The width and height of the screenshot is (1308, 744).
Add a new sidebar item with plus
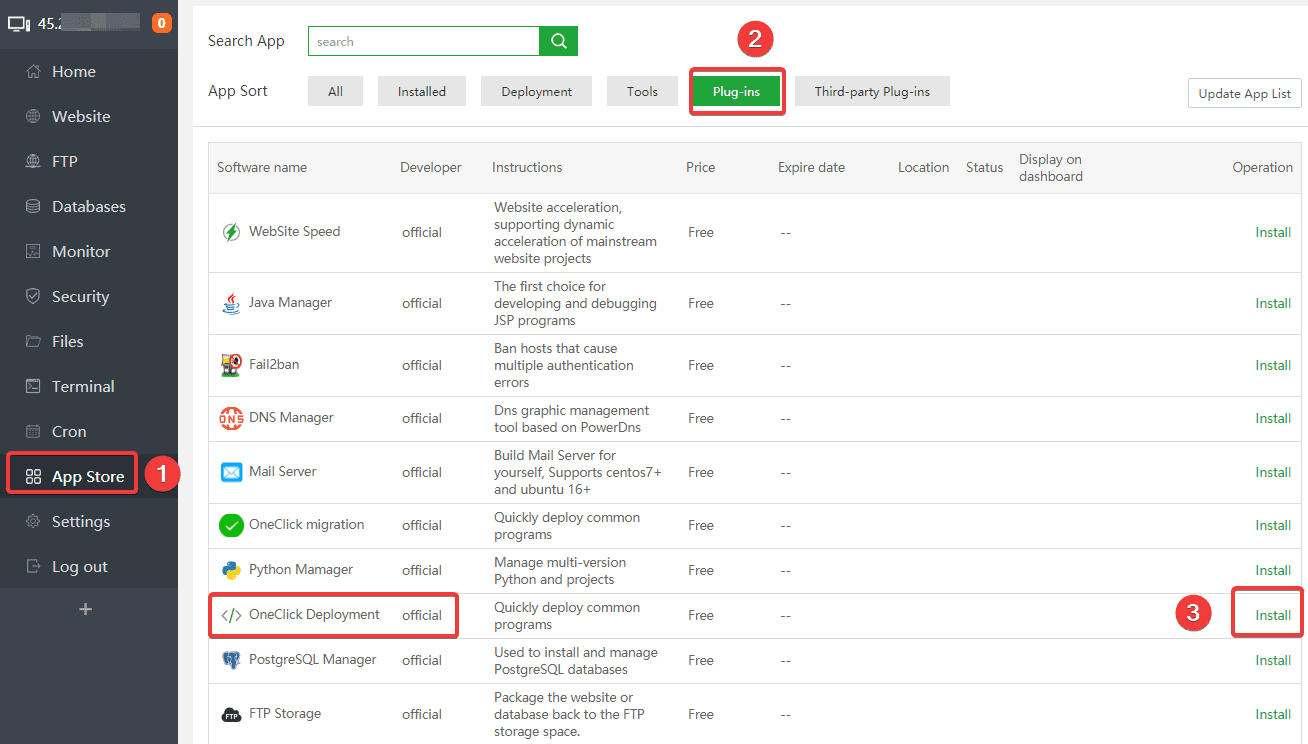click(86, 609)
